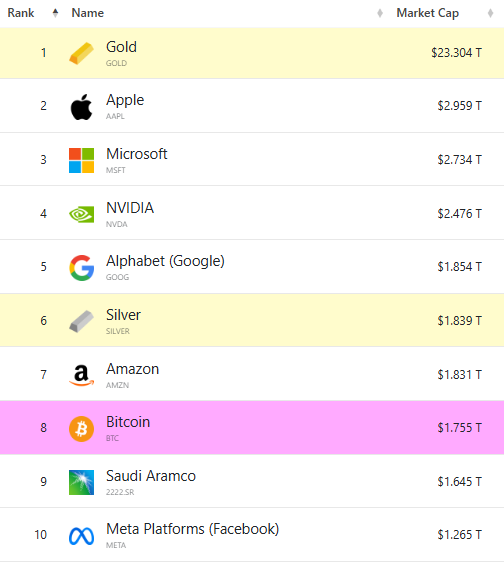
Task: Open the Meta Platforms (Facebook) link
Action: point(192,529)
